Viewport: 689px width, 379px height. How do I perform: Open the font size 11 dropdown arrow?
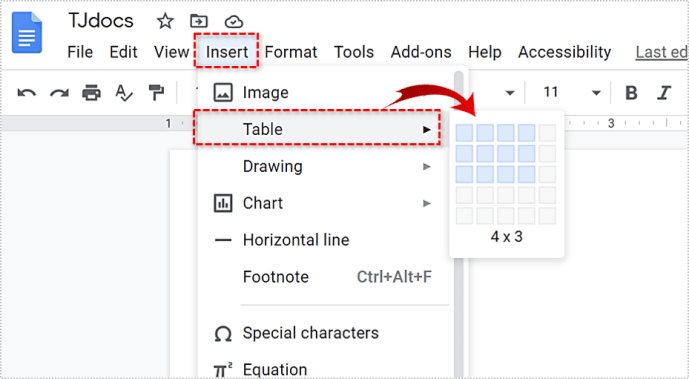[596, 93]
